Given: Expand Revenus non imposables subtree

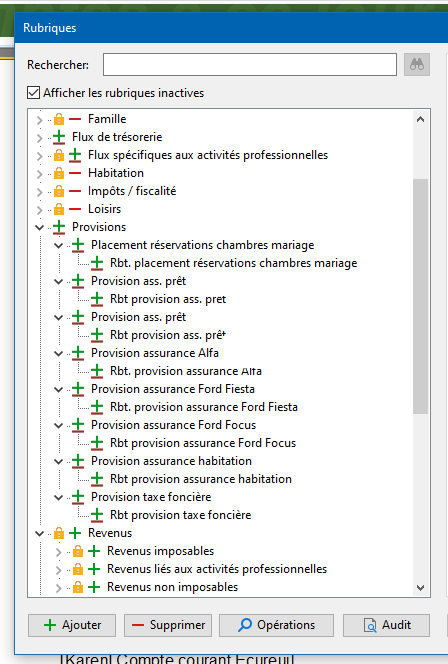Looking at the screenshot, I should pyautogui.click(x=58, y=588).
